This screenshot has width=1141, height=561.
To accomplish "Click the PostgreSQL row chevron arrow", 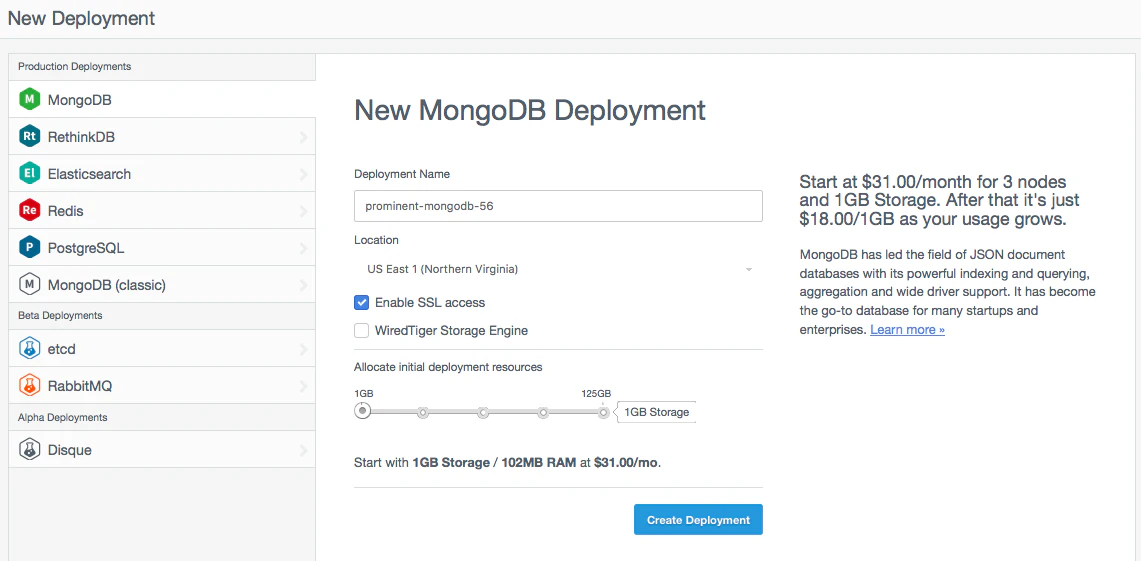I will coord(303,248).
